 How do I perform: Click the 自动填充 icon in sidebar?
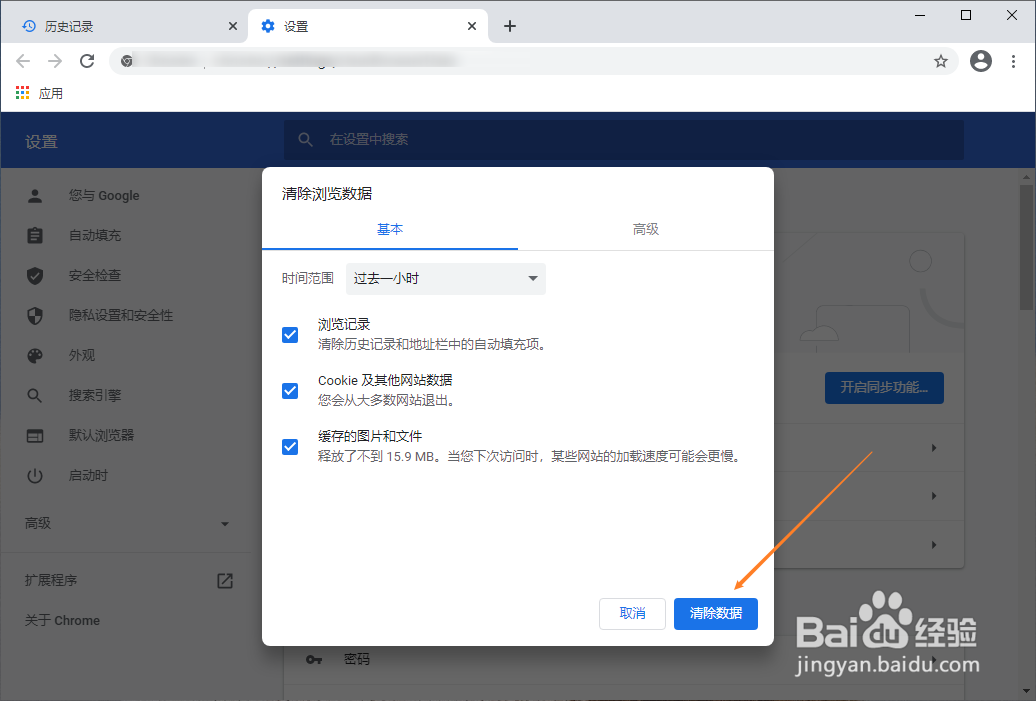pos(35,235)
